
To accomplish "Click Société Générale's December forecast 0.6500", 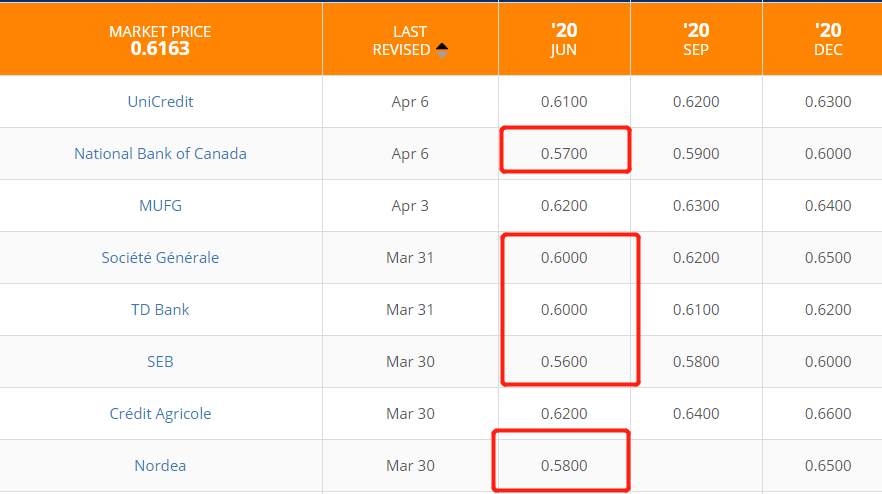I will click(828, 258).
